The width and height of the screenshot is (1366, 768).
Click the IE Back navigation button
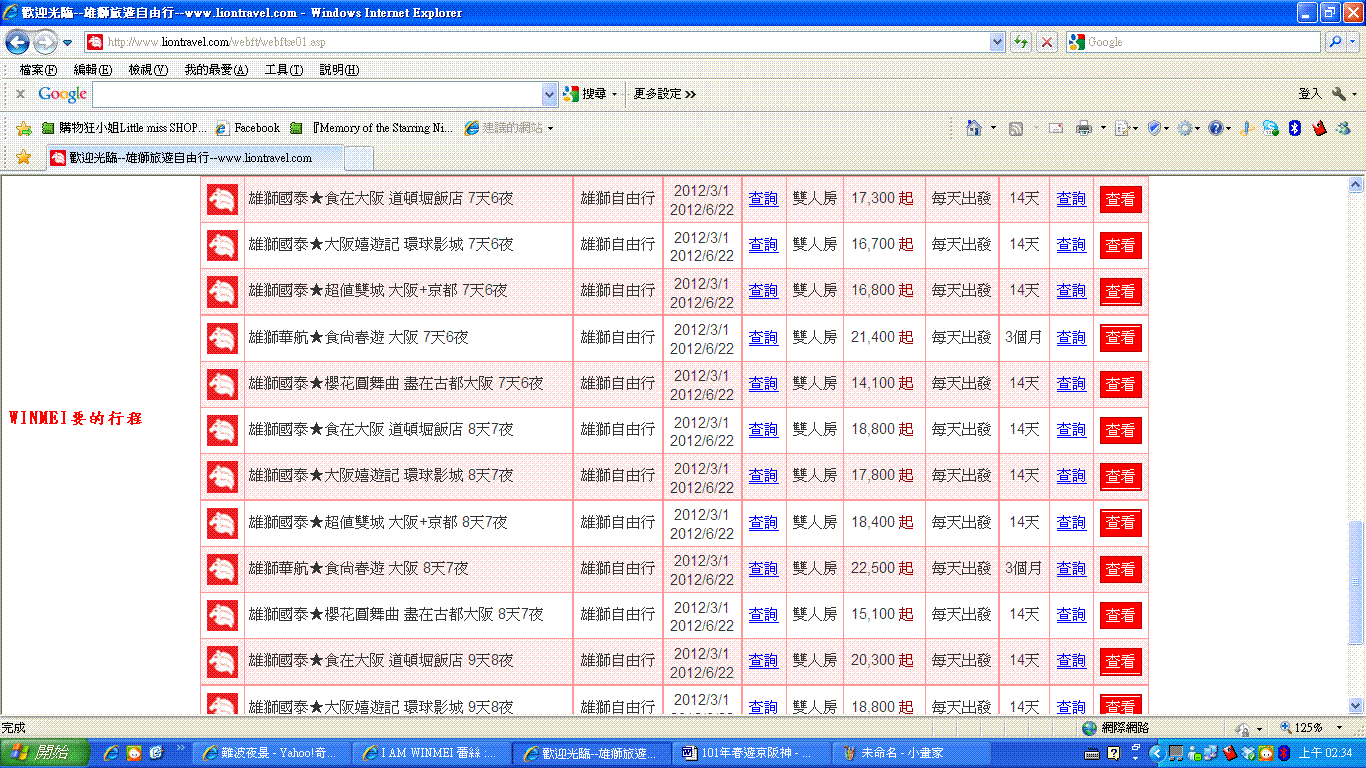pos(18,42)
